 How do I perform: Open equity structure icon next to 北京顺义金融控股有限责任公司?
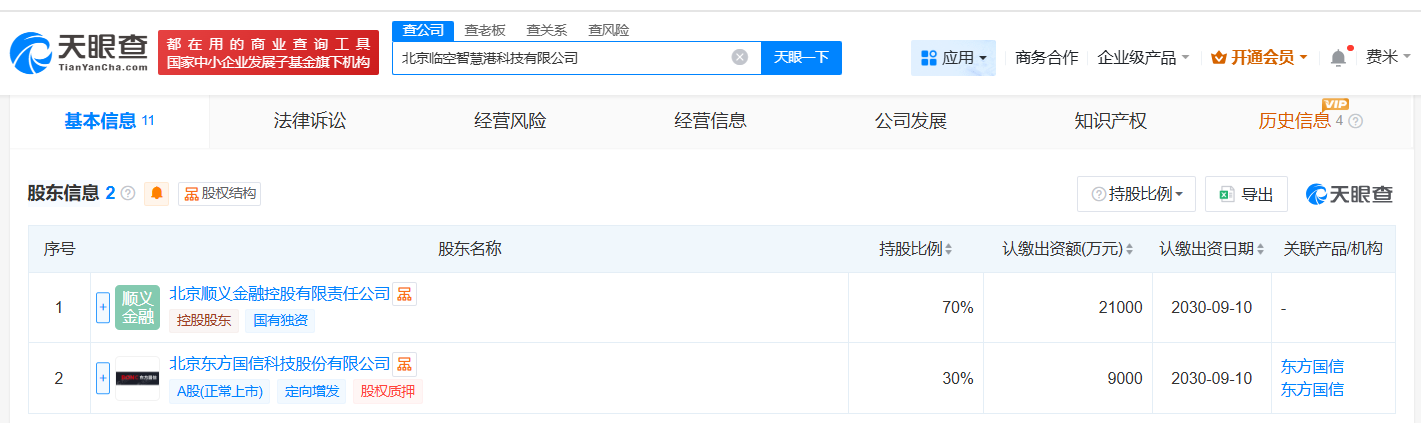tap(405, 294)
